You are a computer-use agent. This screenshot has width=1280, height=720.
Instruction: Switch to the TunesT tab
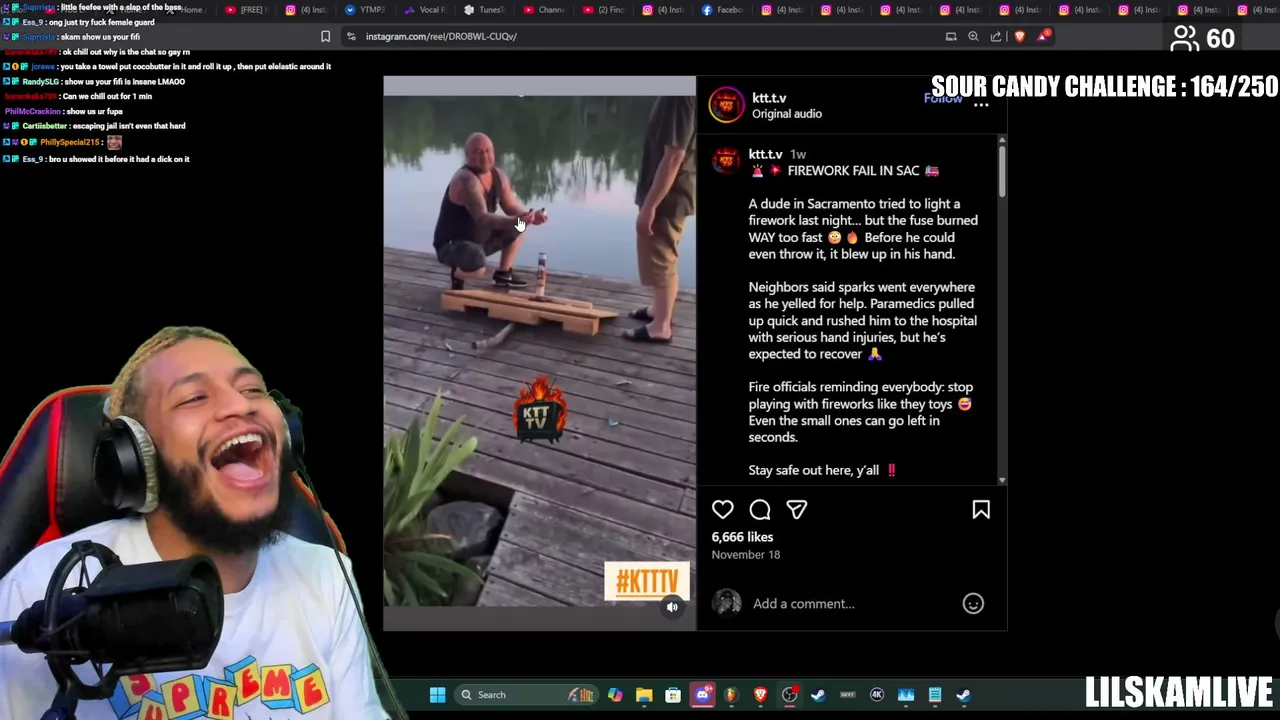click(485, 10)
